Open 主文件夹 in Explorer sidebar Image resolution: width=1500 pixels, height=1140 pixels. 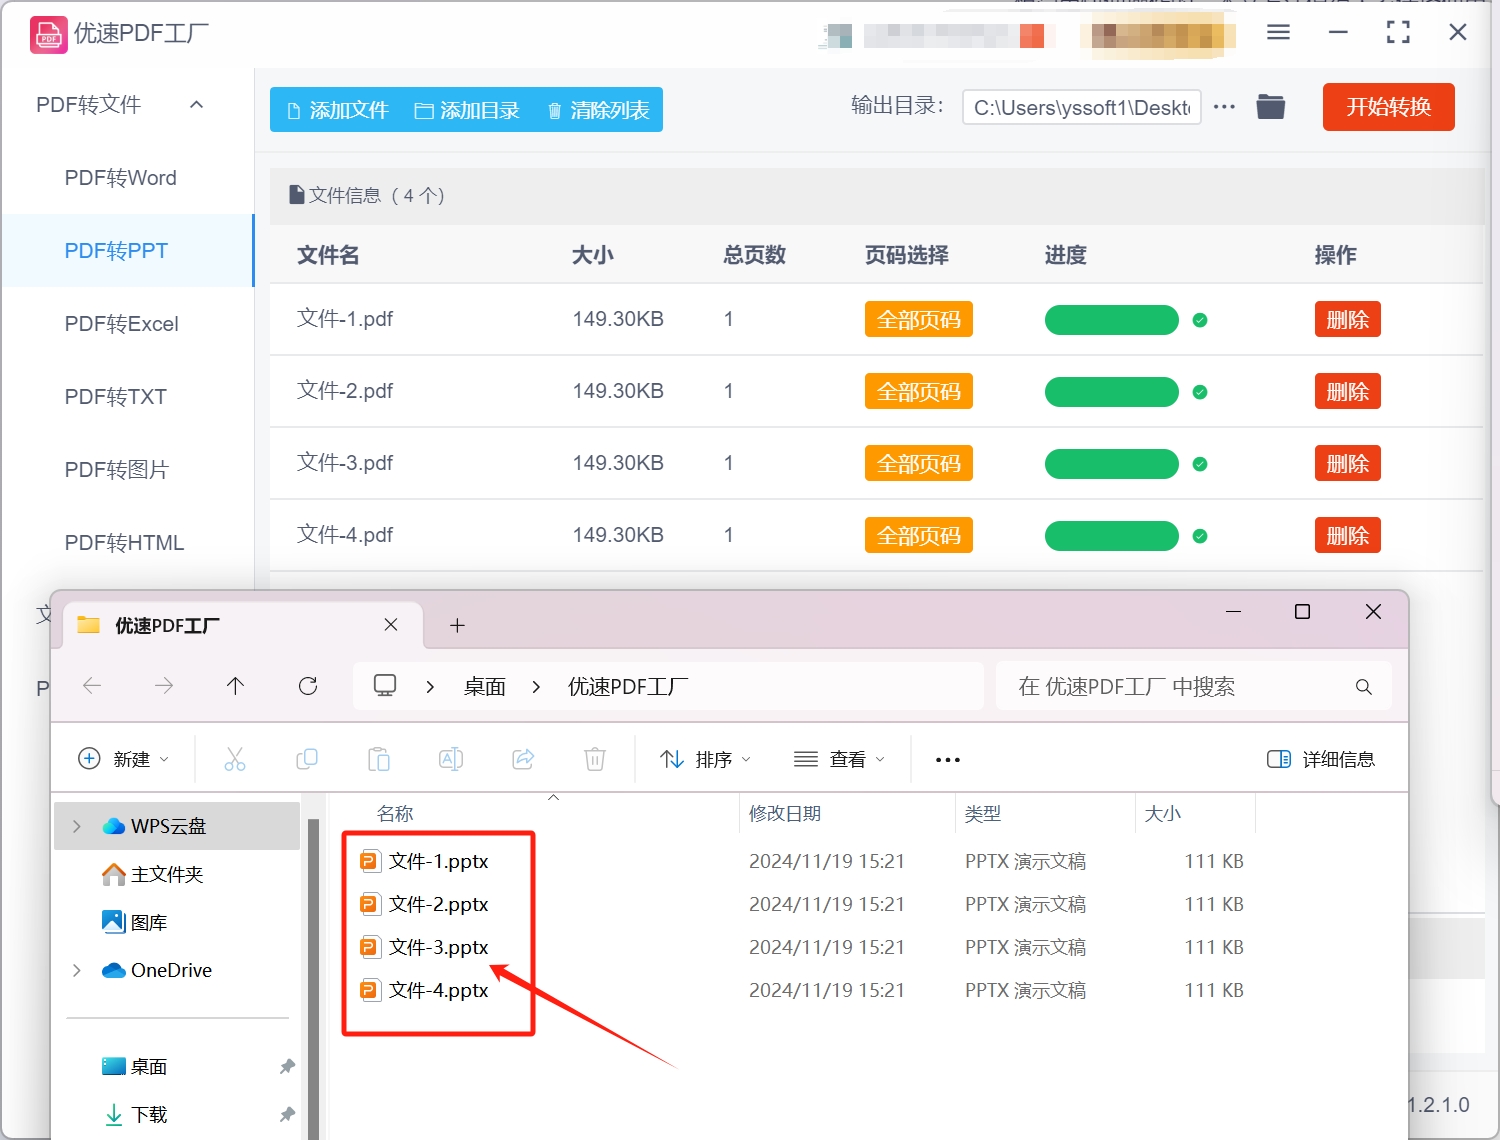[153, 874]
